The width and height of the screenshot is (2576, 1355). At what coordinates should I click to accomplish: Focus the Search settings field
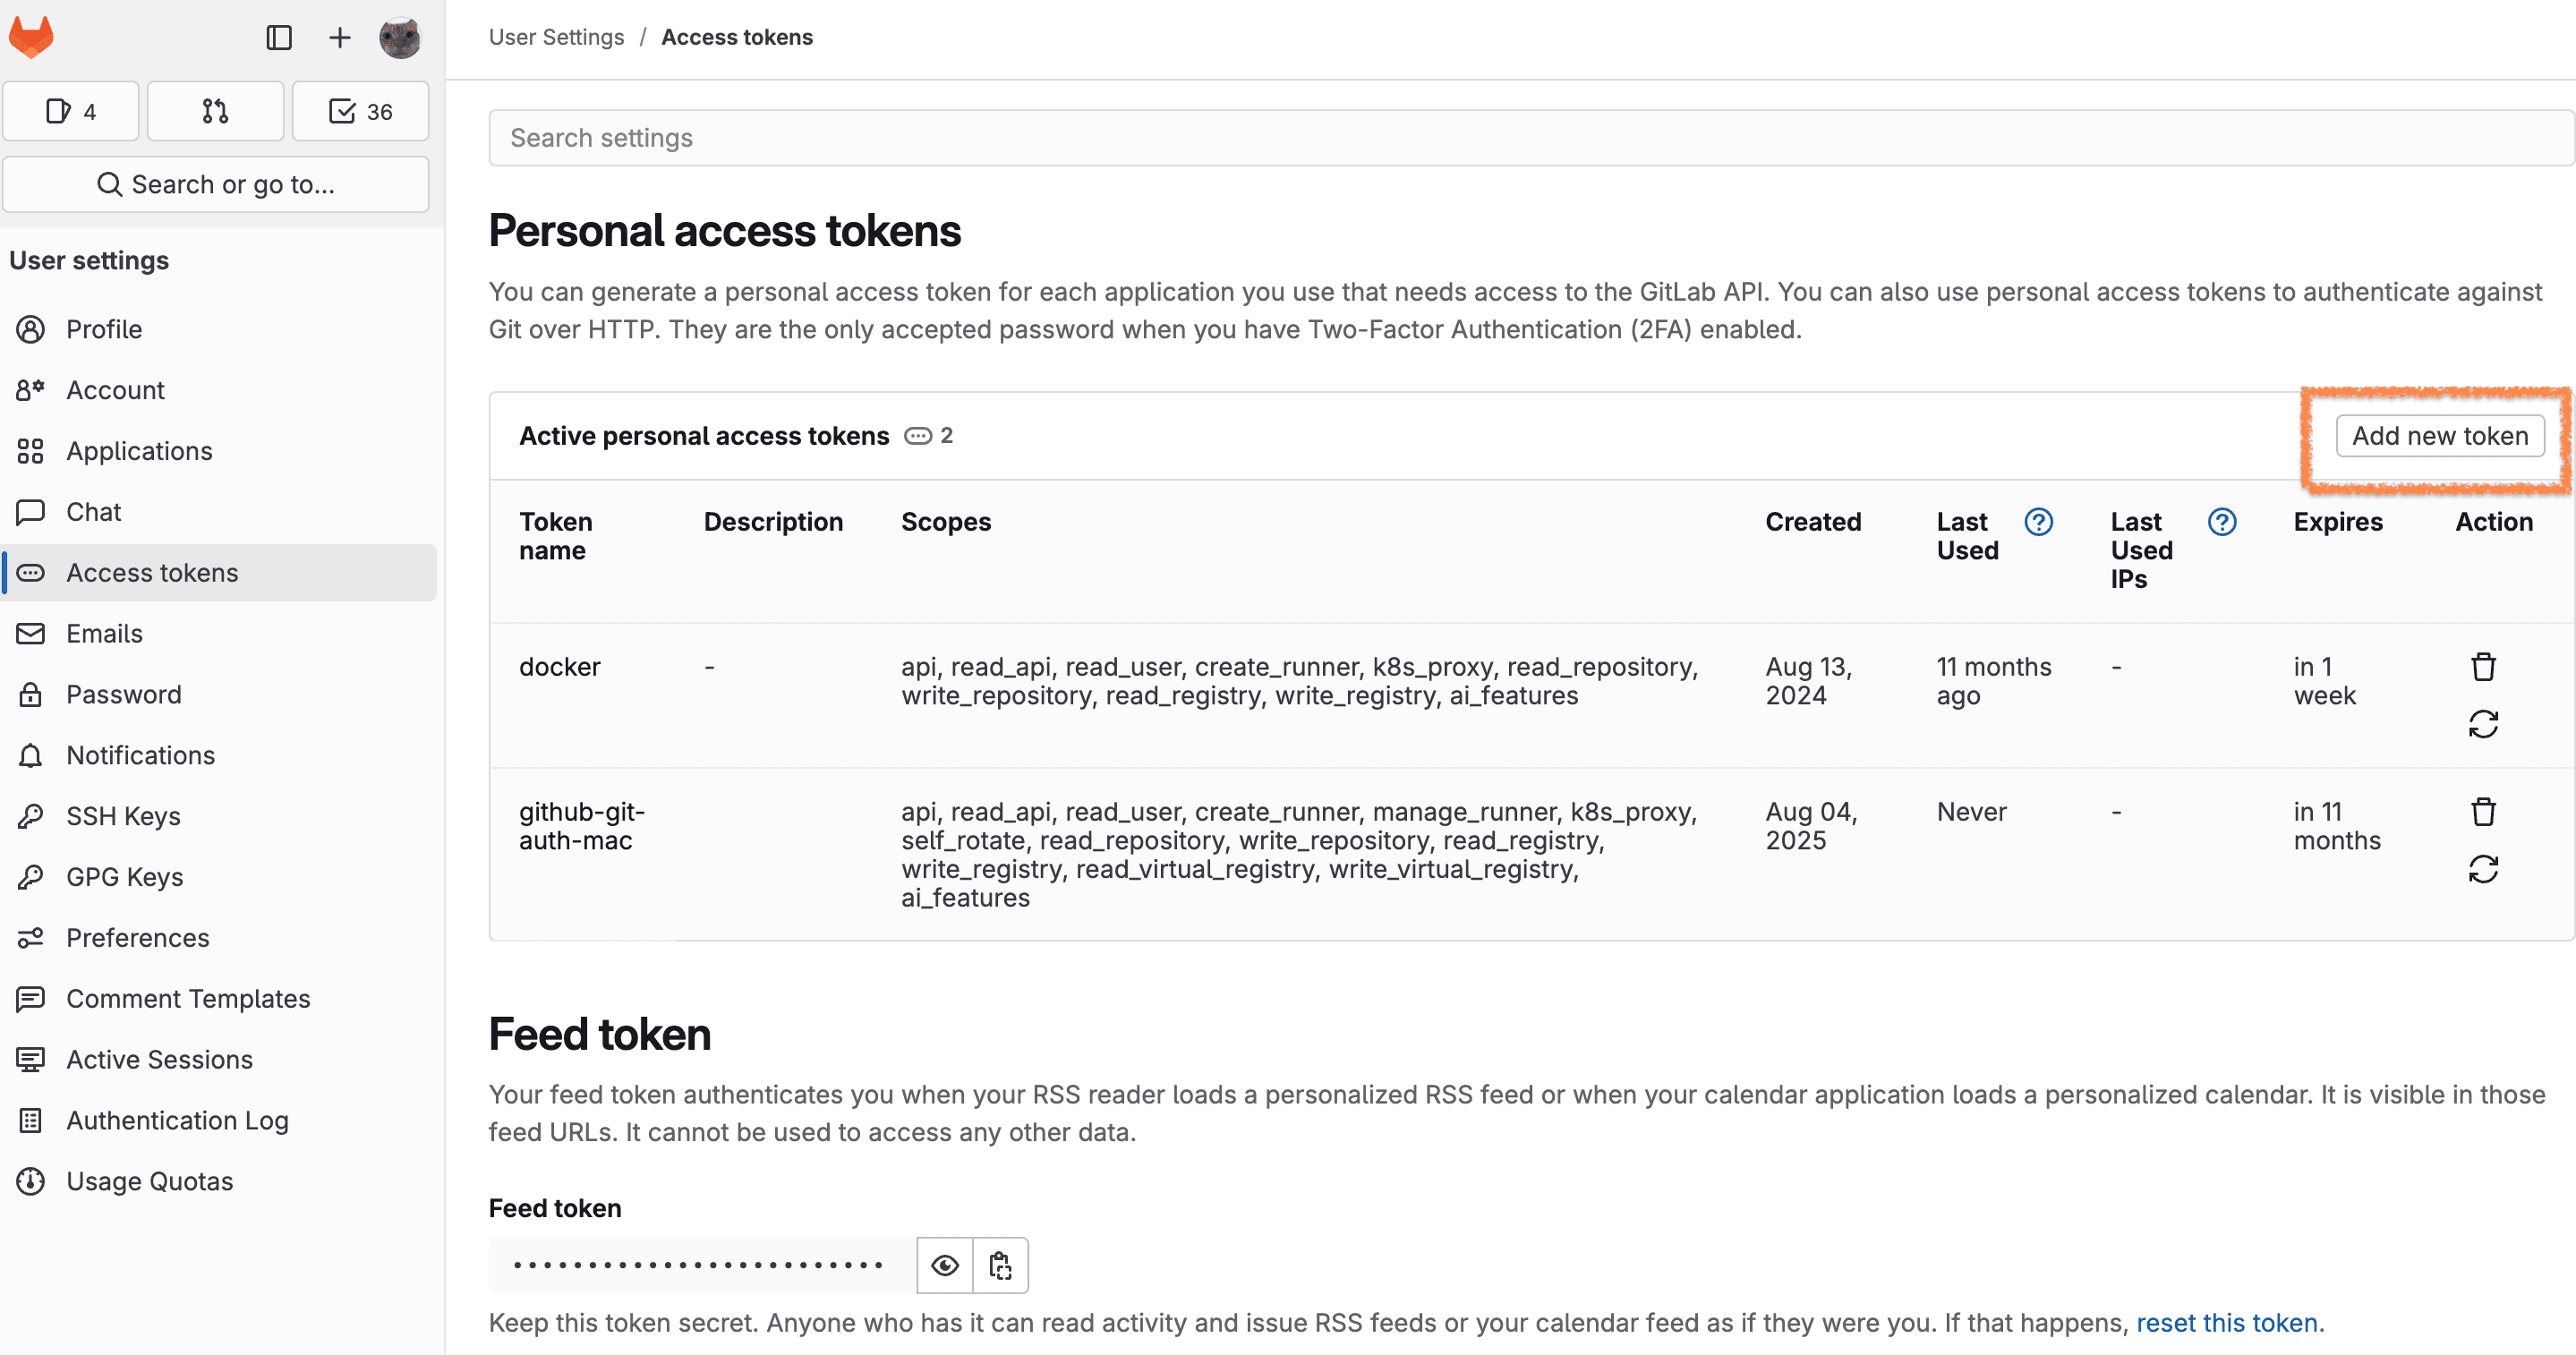[1530, 138]
